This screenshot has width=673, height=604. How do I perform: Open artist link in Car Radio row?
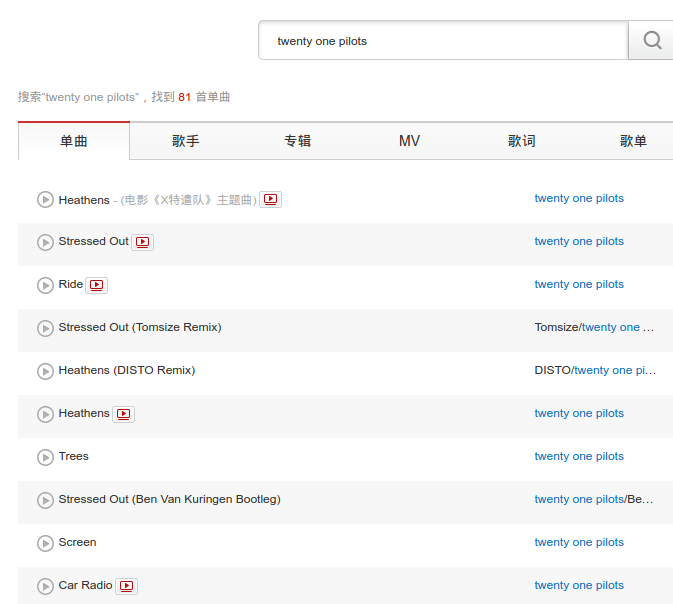(579, 585)
